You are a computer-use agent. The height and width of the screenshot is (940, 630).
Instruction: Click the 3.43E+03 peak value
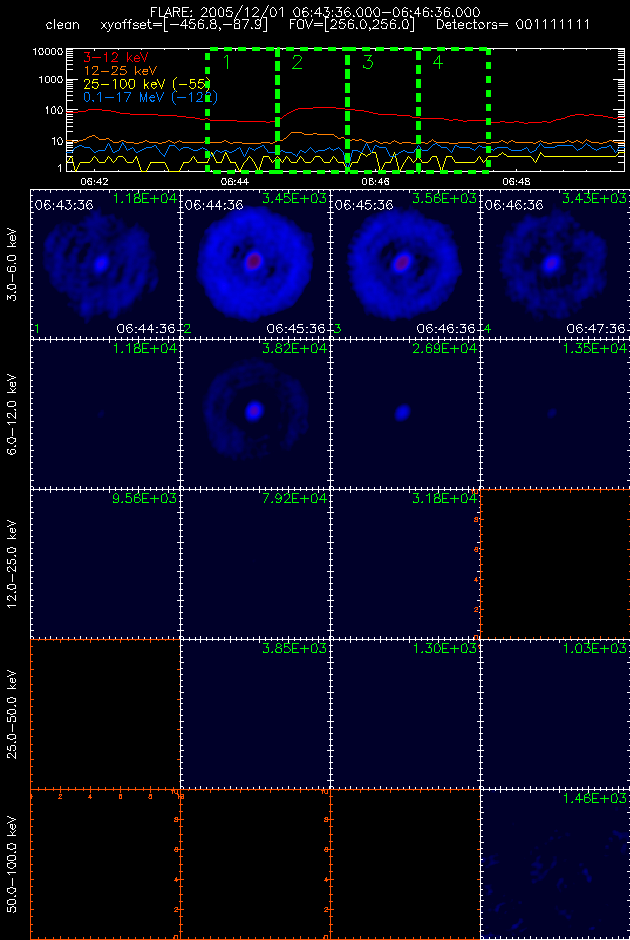point(595,197)
